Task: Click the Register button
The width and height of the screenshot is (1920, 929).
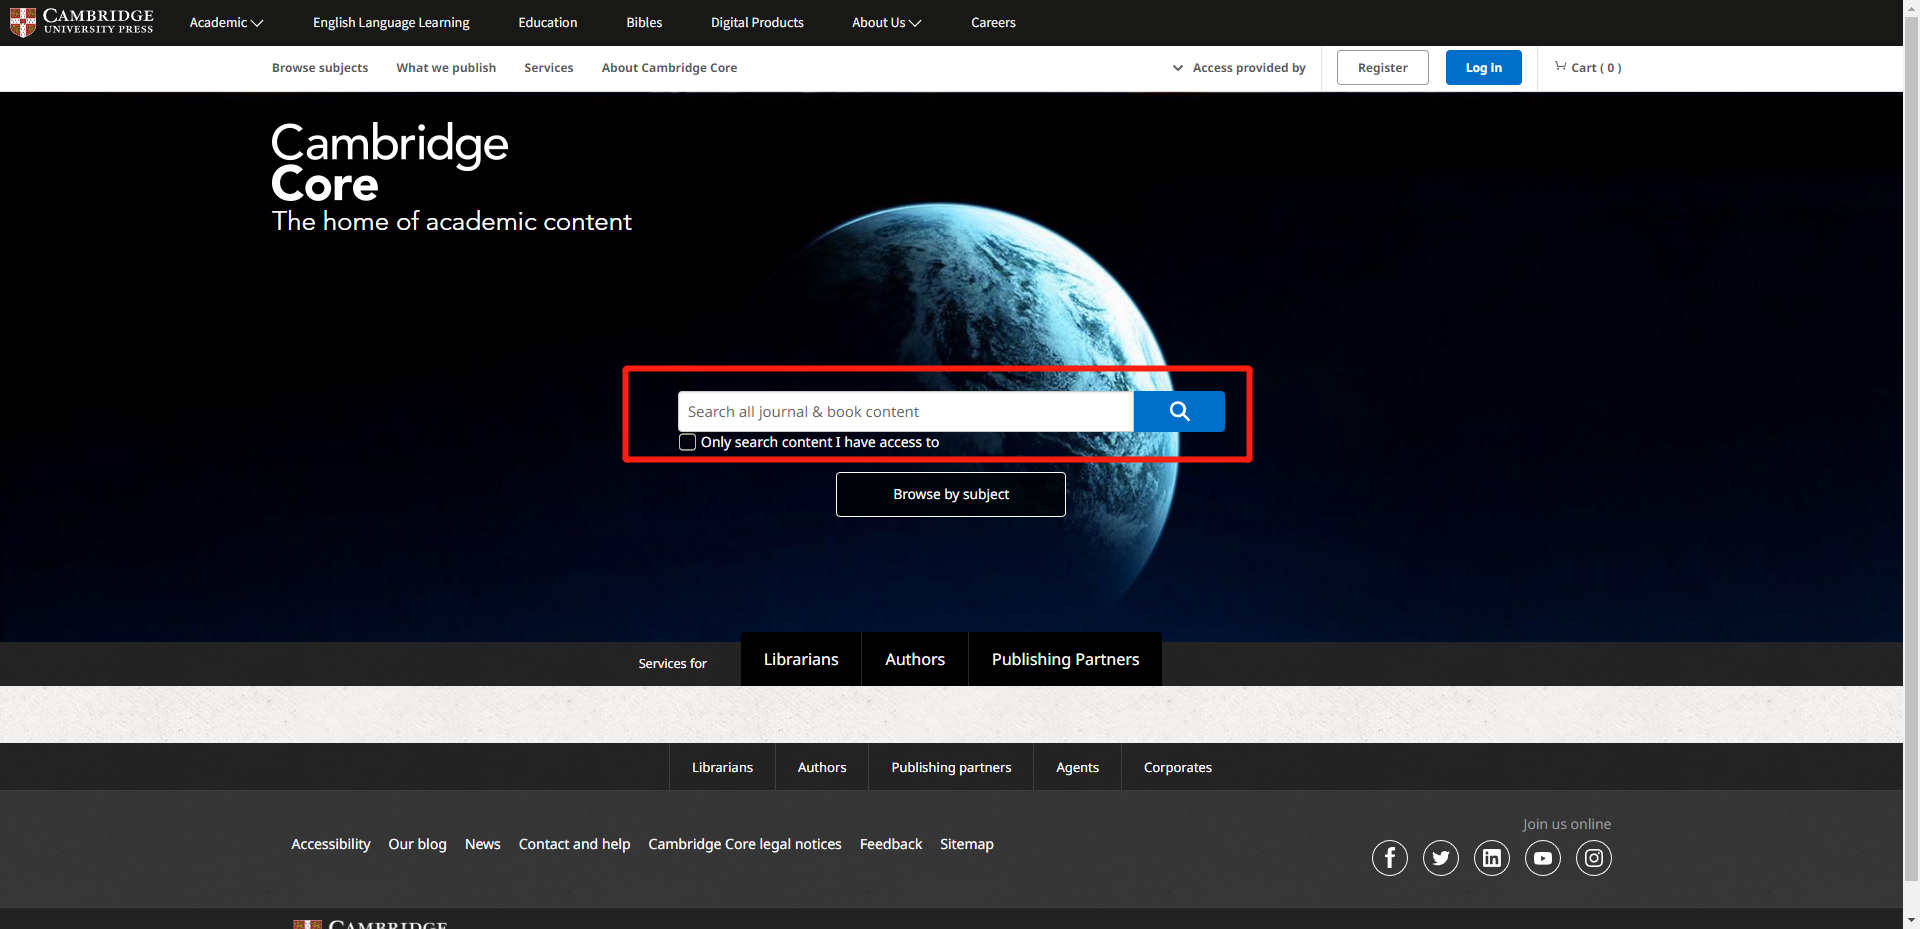Action: pyautogui.click(x=1383, y=67)
